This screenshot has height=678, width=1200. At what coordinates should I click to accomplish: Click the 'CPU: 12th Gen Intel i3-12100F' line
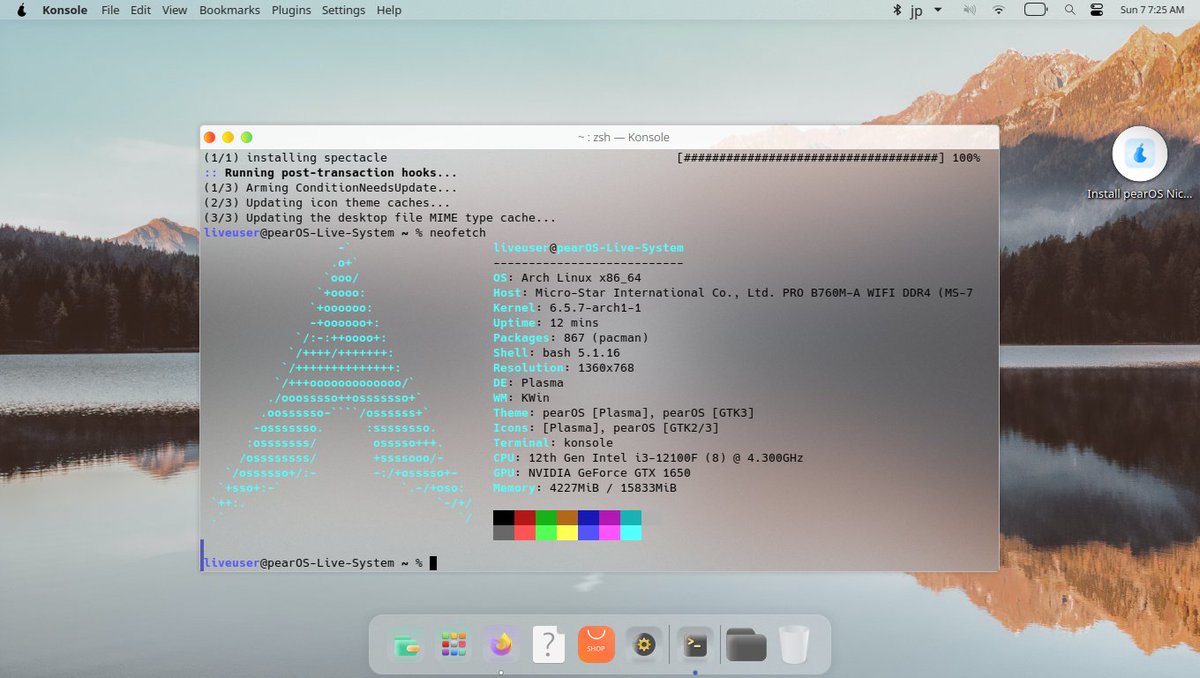tap(648, 458)
